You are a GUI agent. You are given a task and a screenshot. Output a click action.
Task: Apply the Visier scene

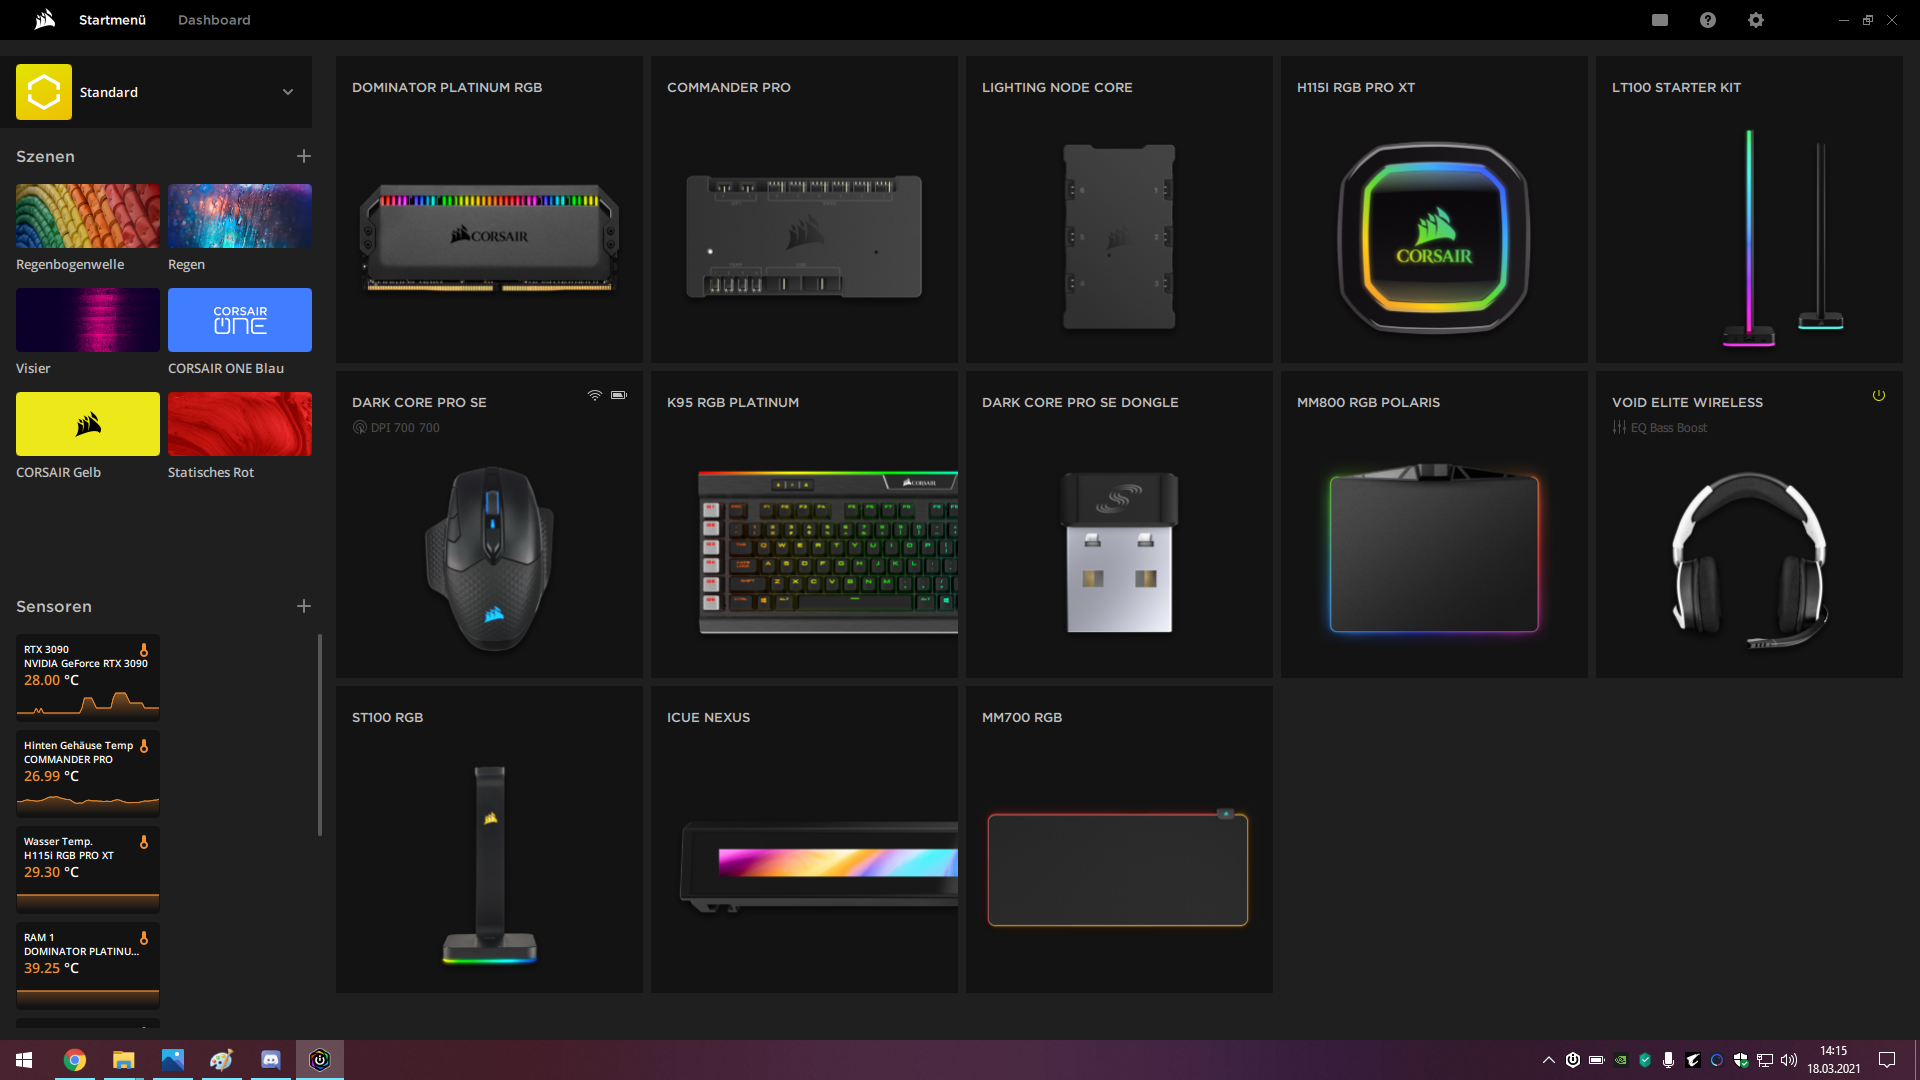tap(88, 320)
